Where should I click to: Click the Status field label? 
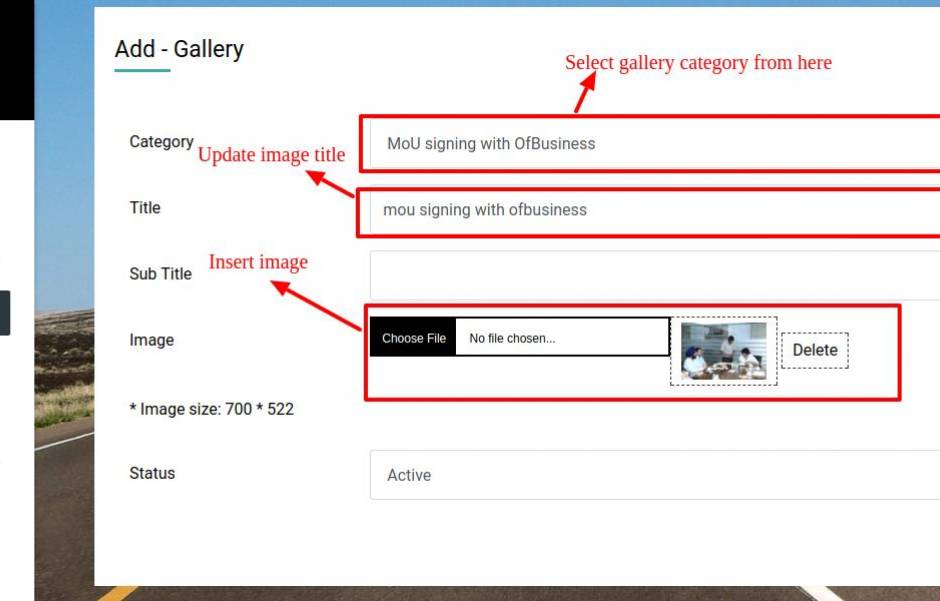[x=152, y=473]
